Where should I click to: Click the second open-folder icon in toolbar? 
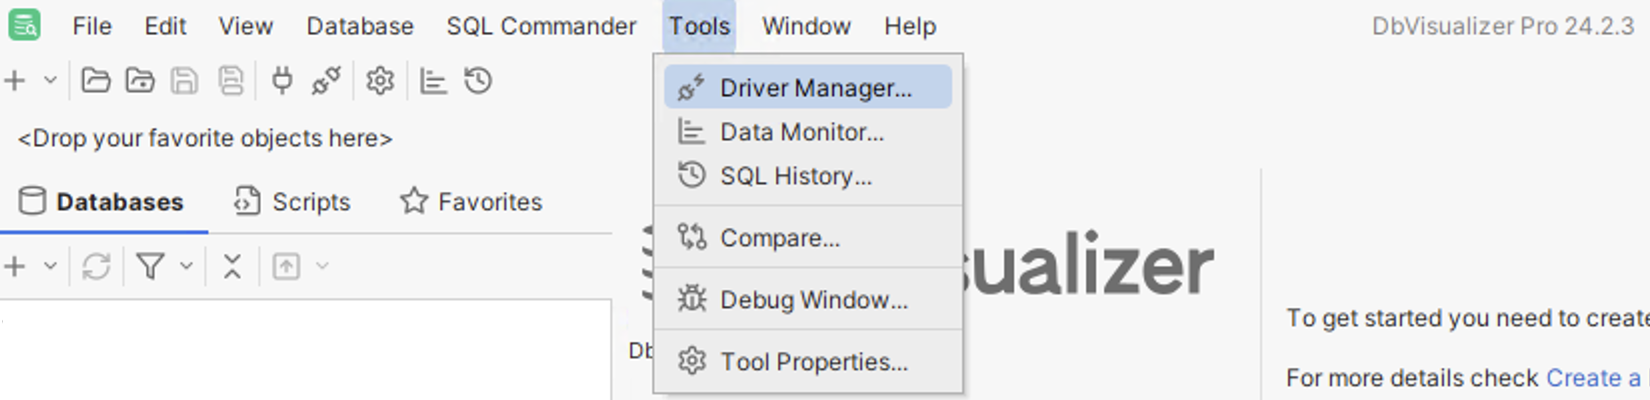click(x=140, y=80)
